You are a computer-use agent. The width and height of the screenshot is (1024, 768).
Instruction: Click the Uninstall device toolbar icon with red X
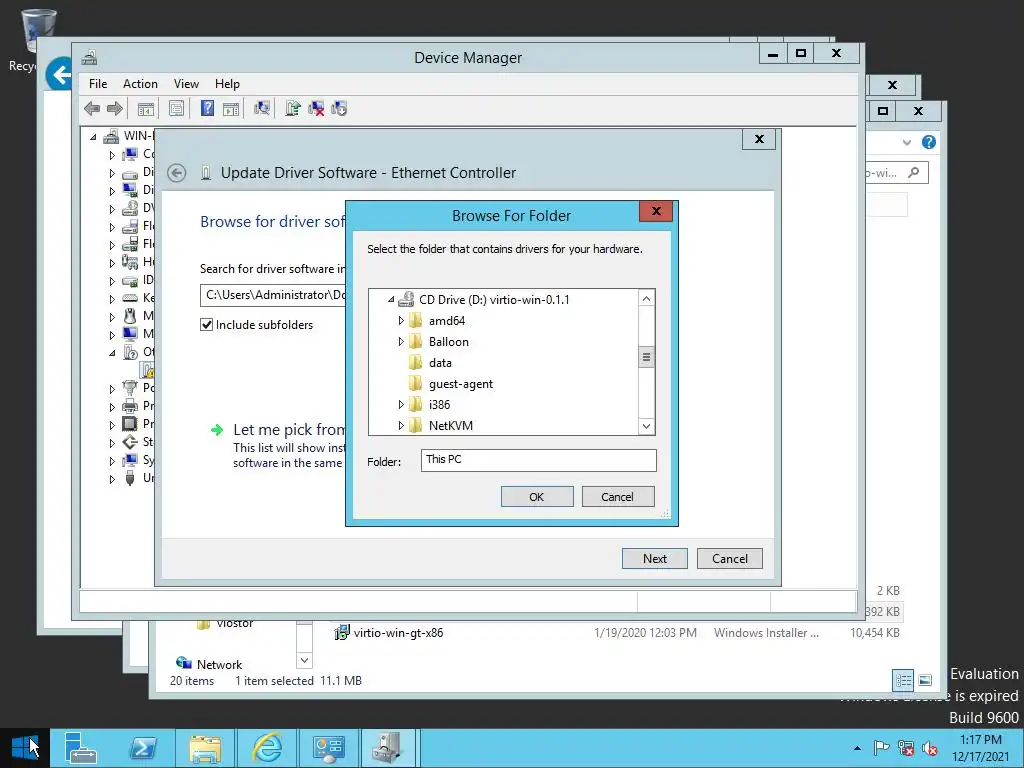316,108
